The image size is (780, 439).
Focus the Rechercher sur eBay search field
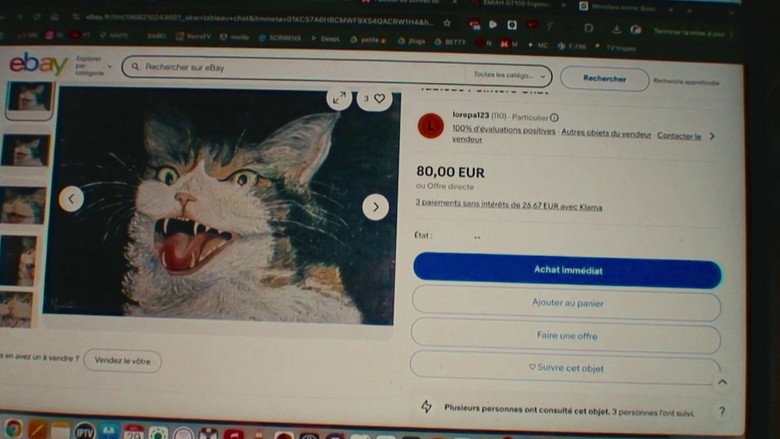293,69
